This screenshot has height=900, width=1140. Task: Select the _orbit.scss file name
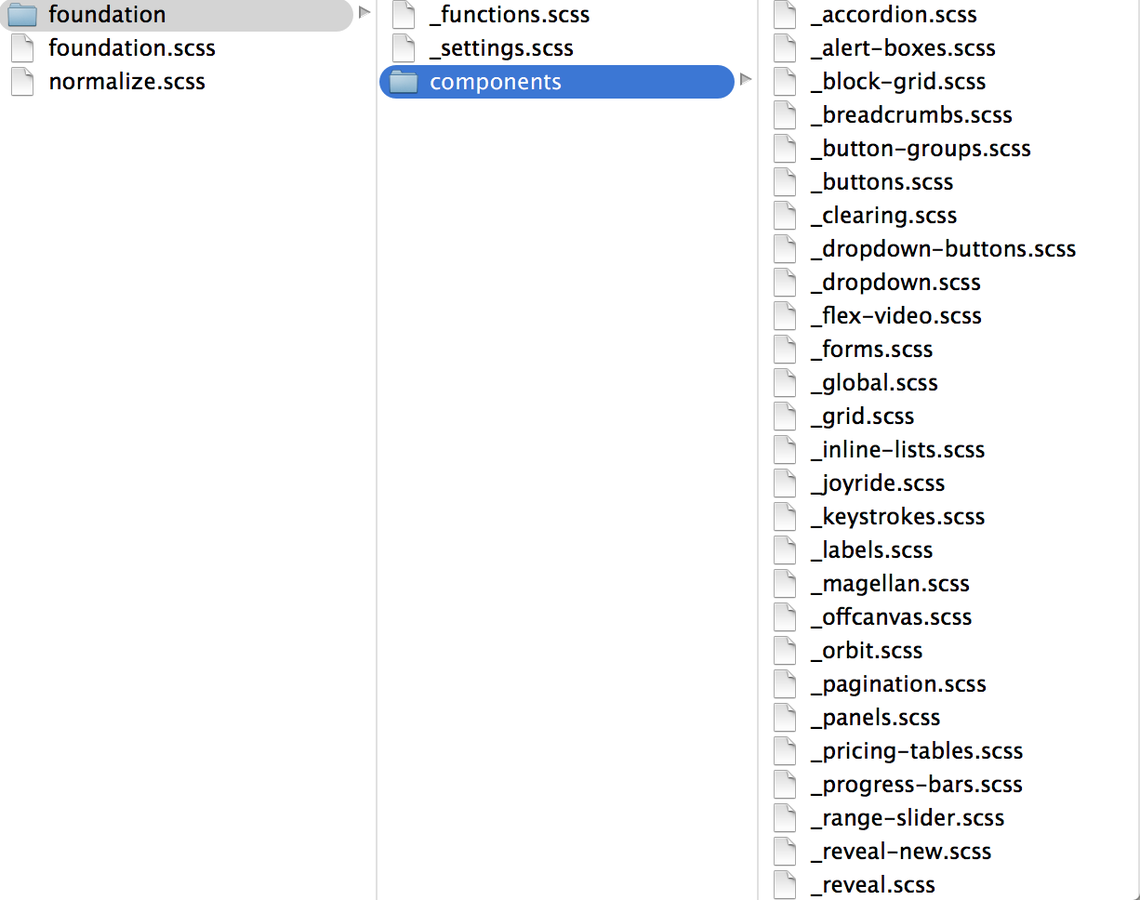(x=867, y=650)
